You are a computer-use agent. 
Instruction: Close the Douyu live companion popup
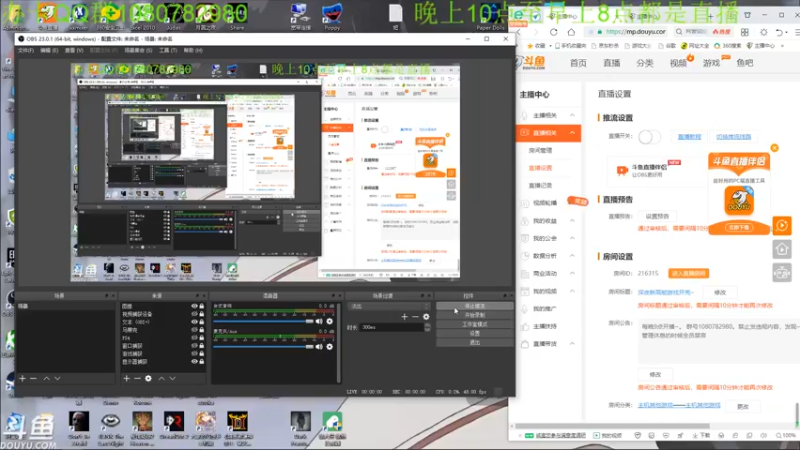[774, 148]
